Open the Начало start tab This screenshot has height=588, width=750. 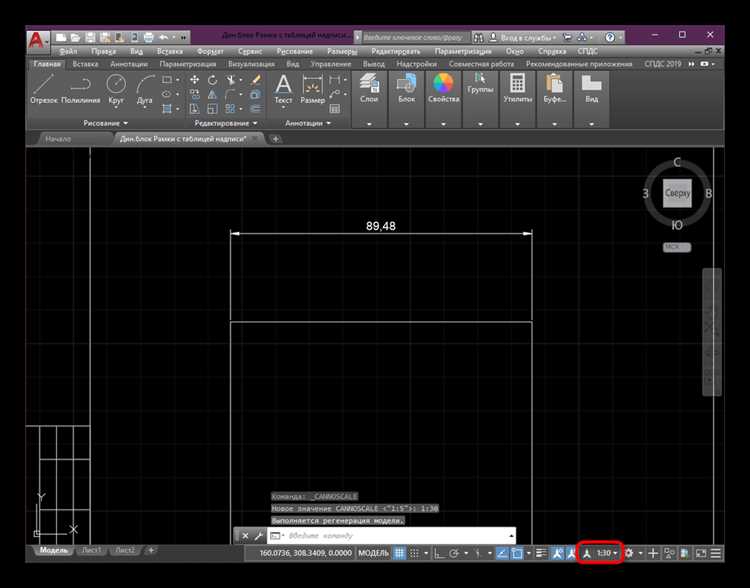[x=58, y=139]
